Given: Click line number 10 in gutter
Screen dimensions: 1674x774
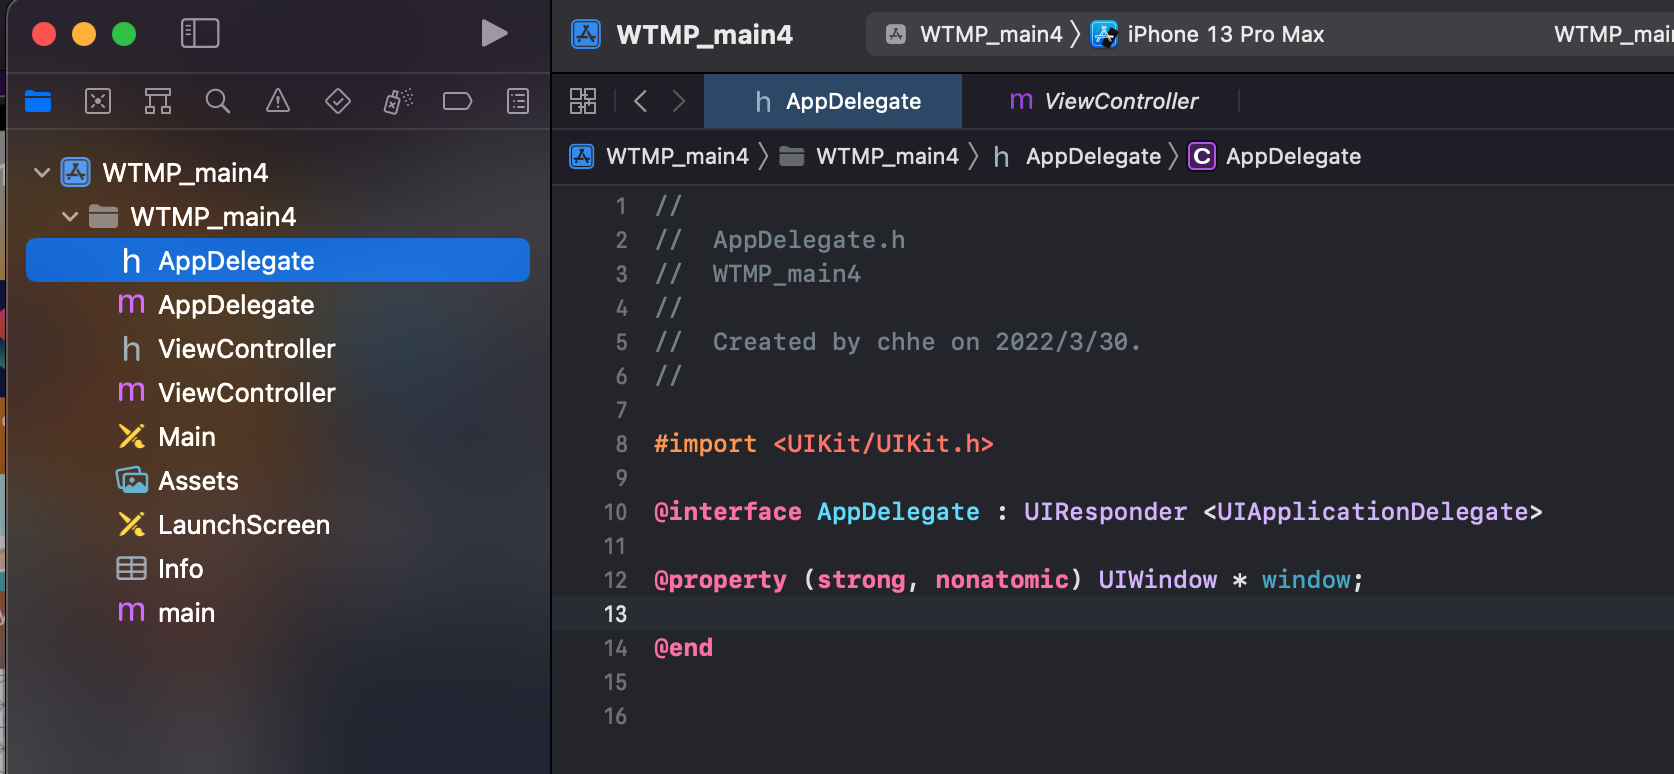Looking at the screenshot, I should pos(615,512).
